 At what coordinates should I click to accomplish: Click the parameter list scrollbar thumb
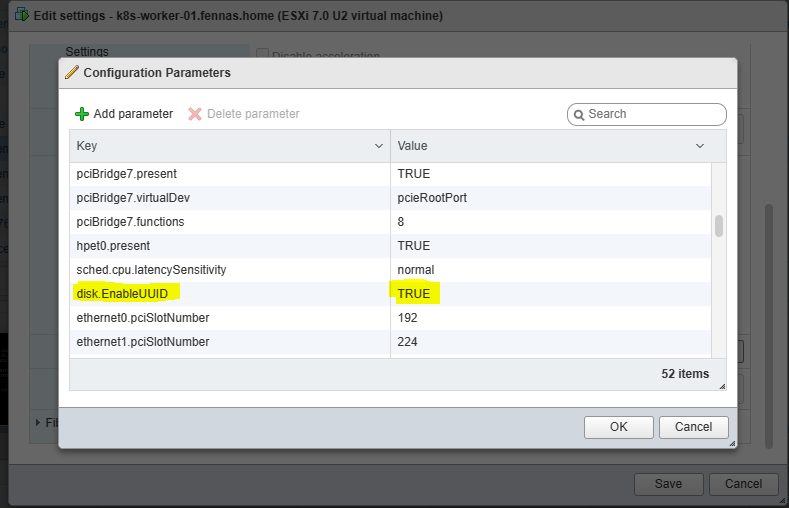(x=719, y=226)
